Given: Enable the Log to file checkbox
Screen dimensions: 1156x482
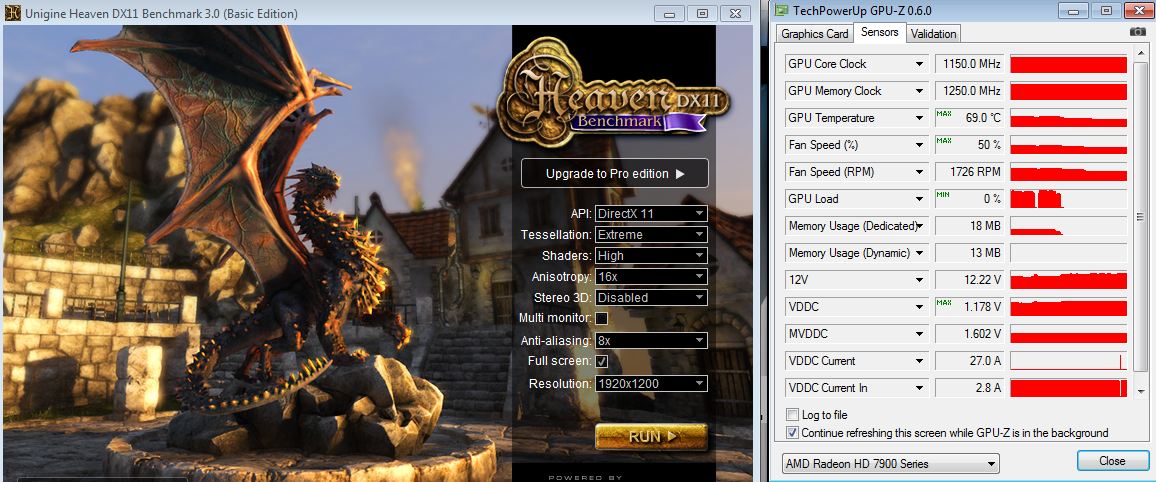Looking at the screenshot, I should [x=793, y=415].
